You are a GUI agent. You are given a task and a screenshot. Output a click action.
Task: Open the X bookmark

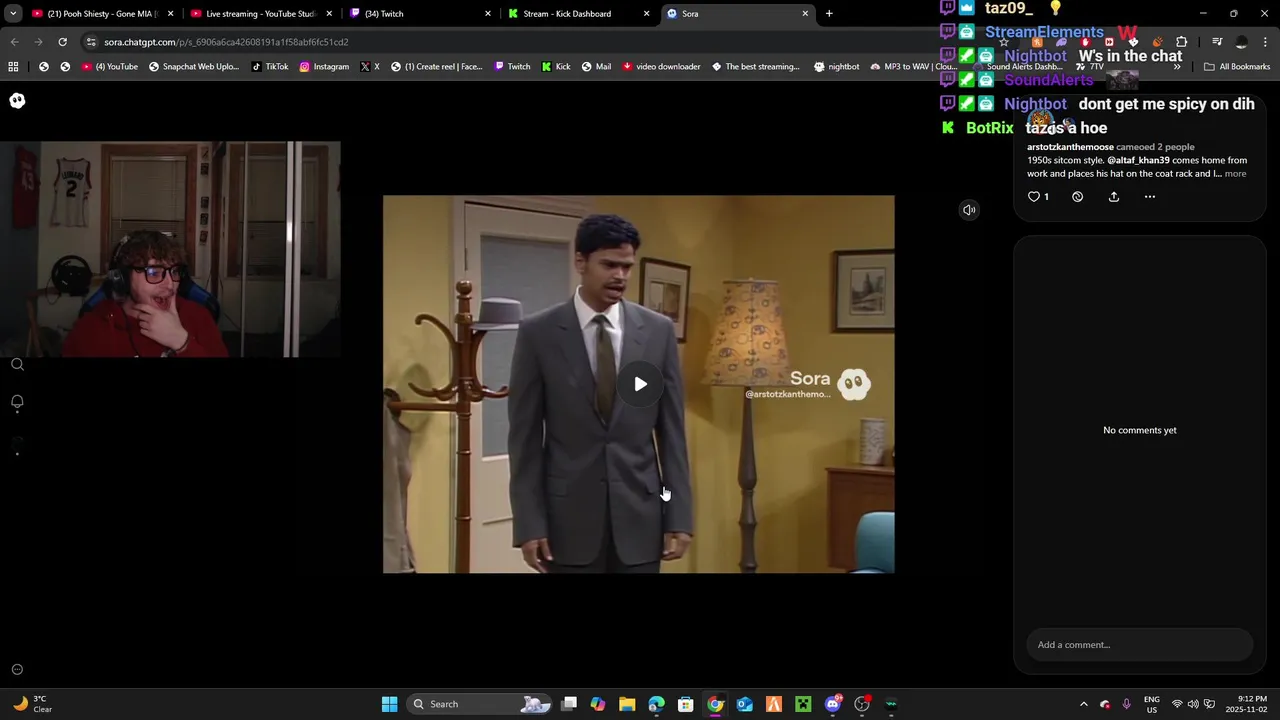tap(370, 67)
